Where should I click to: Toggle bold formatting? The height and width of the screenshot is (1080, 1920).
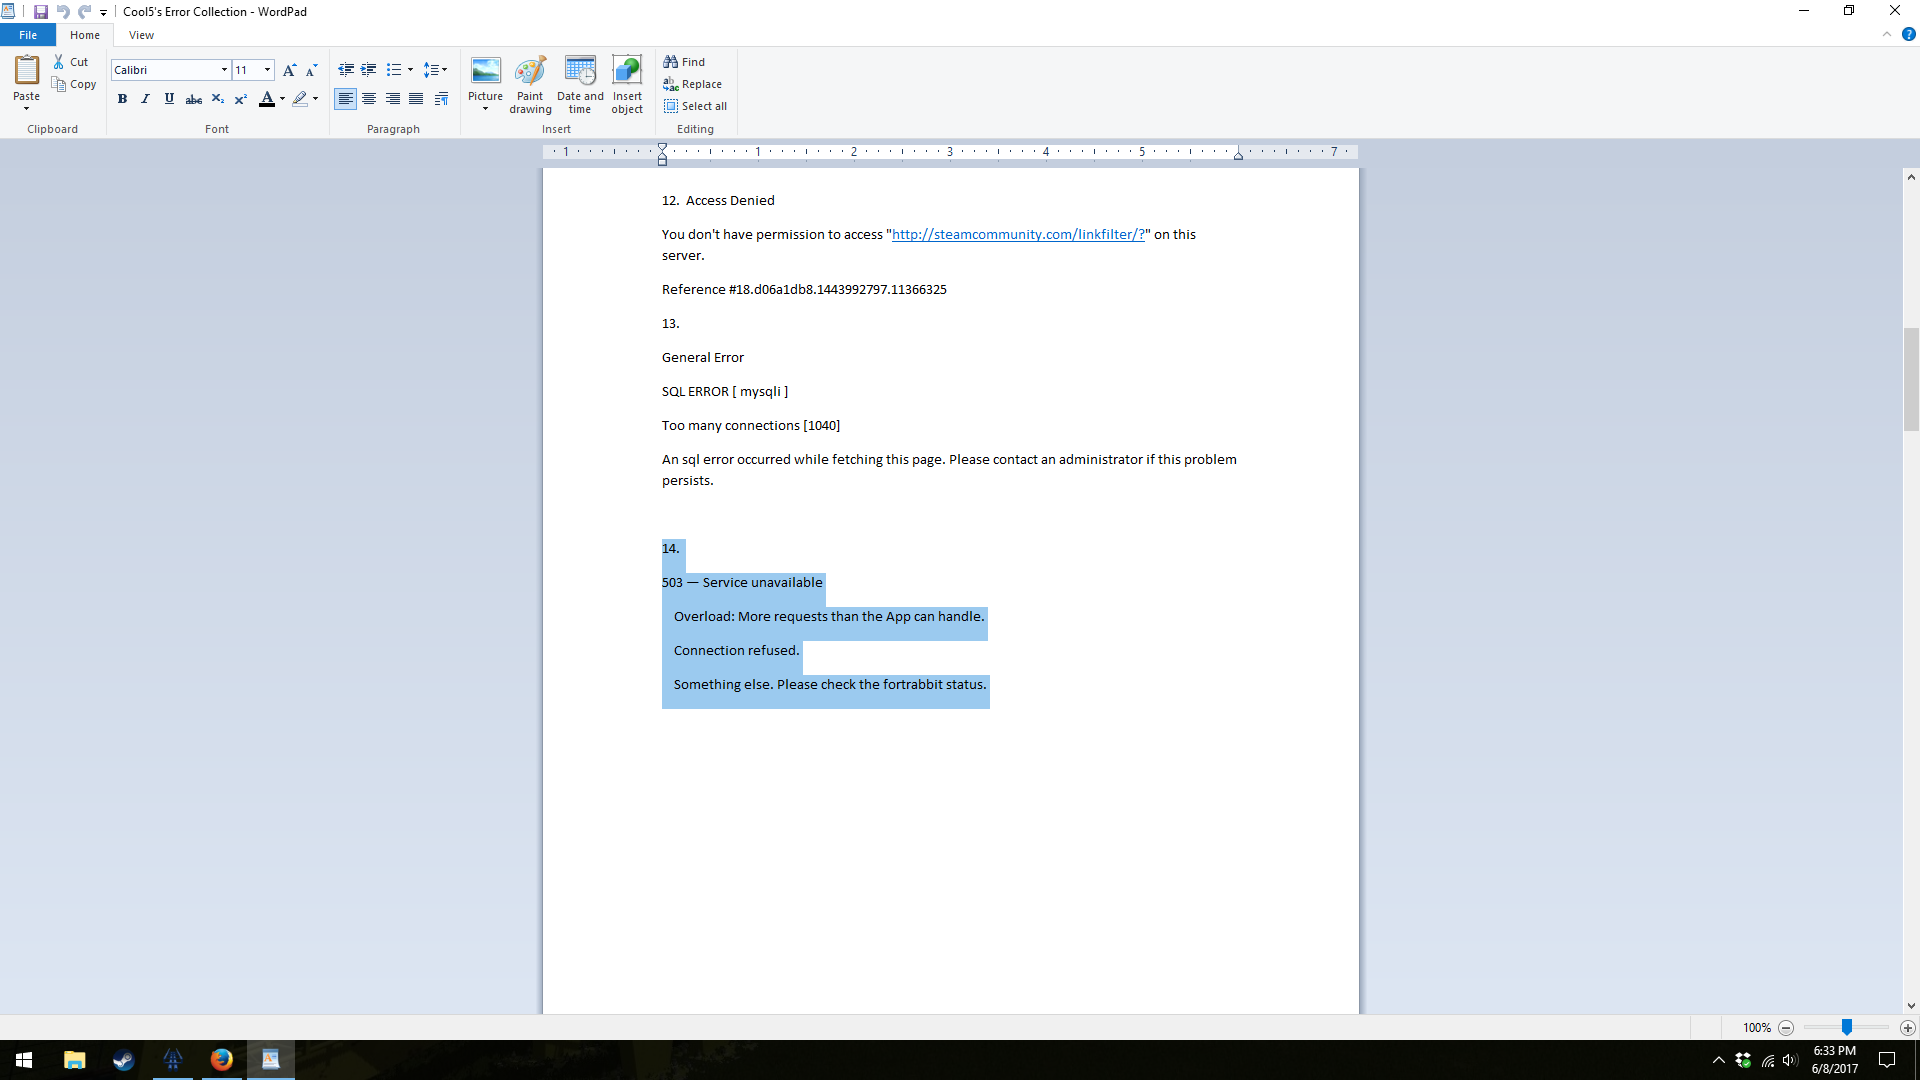point(122,99)
